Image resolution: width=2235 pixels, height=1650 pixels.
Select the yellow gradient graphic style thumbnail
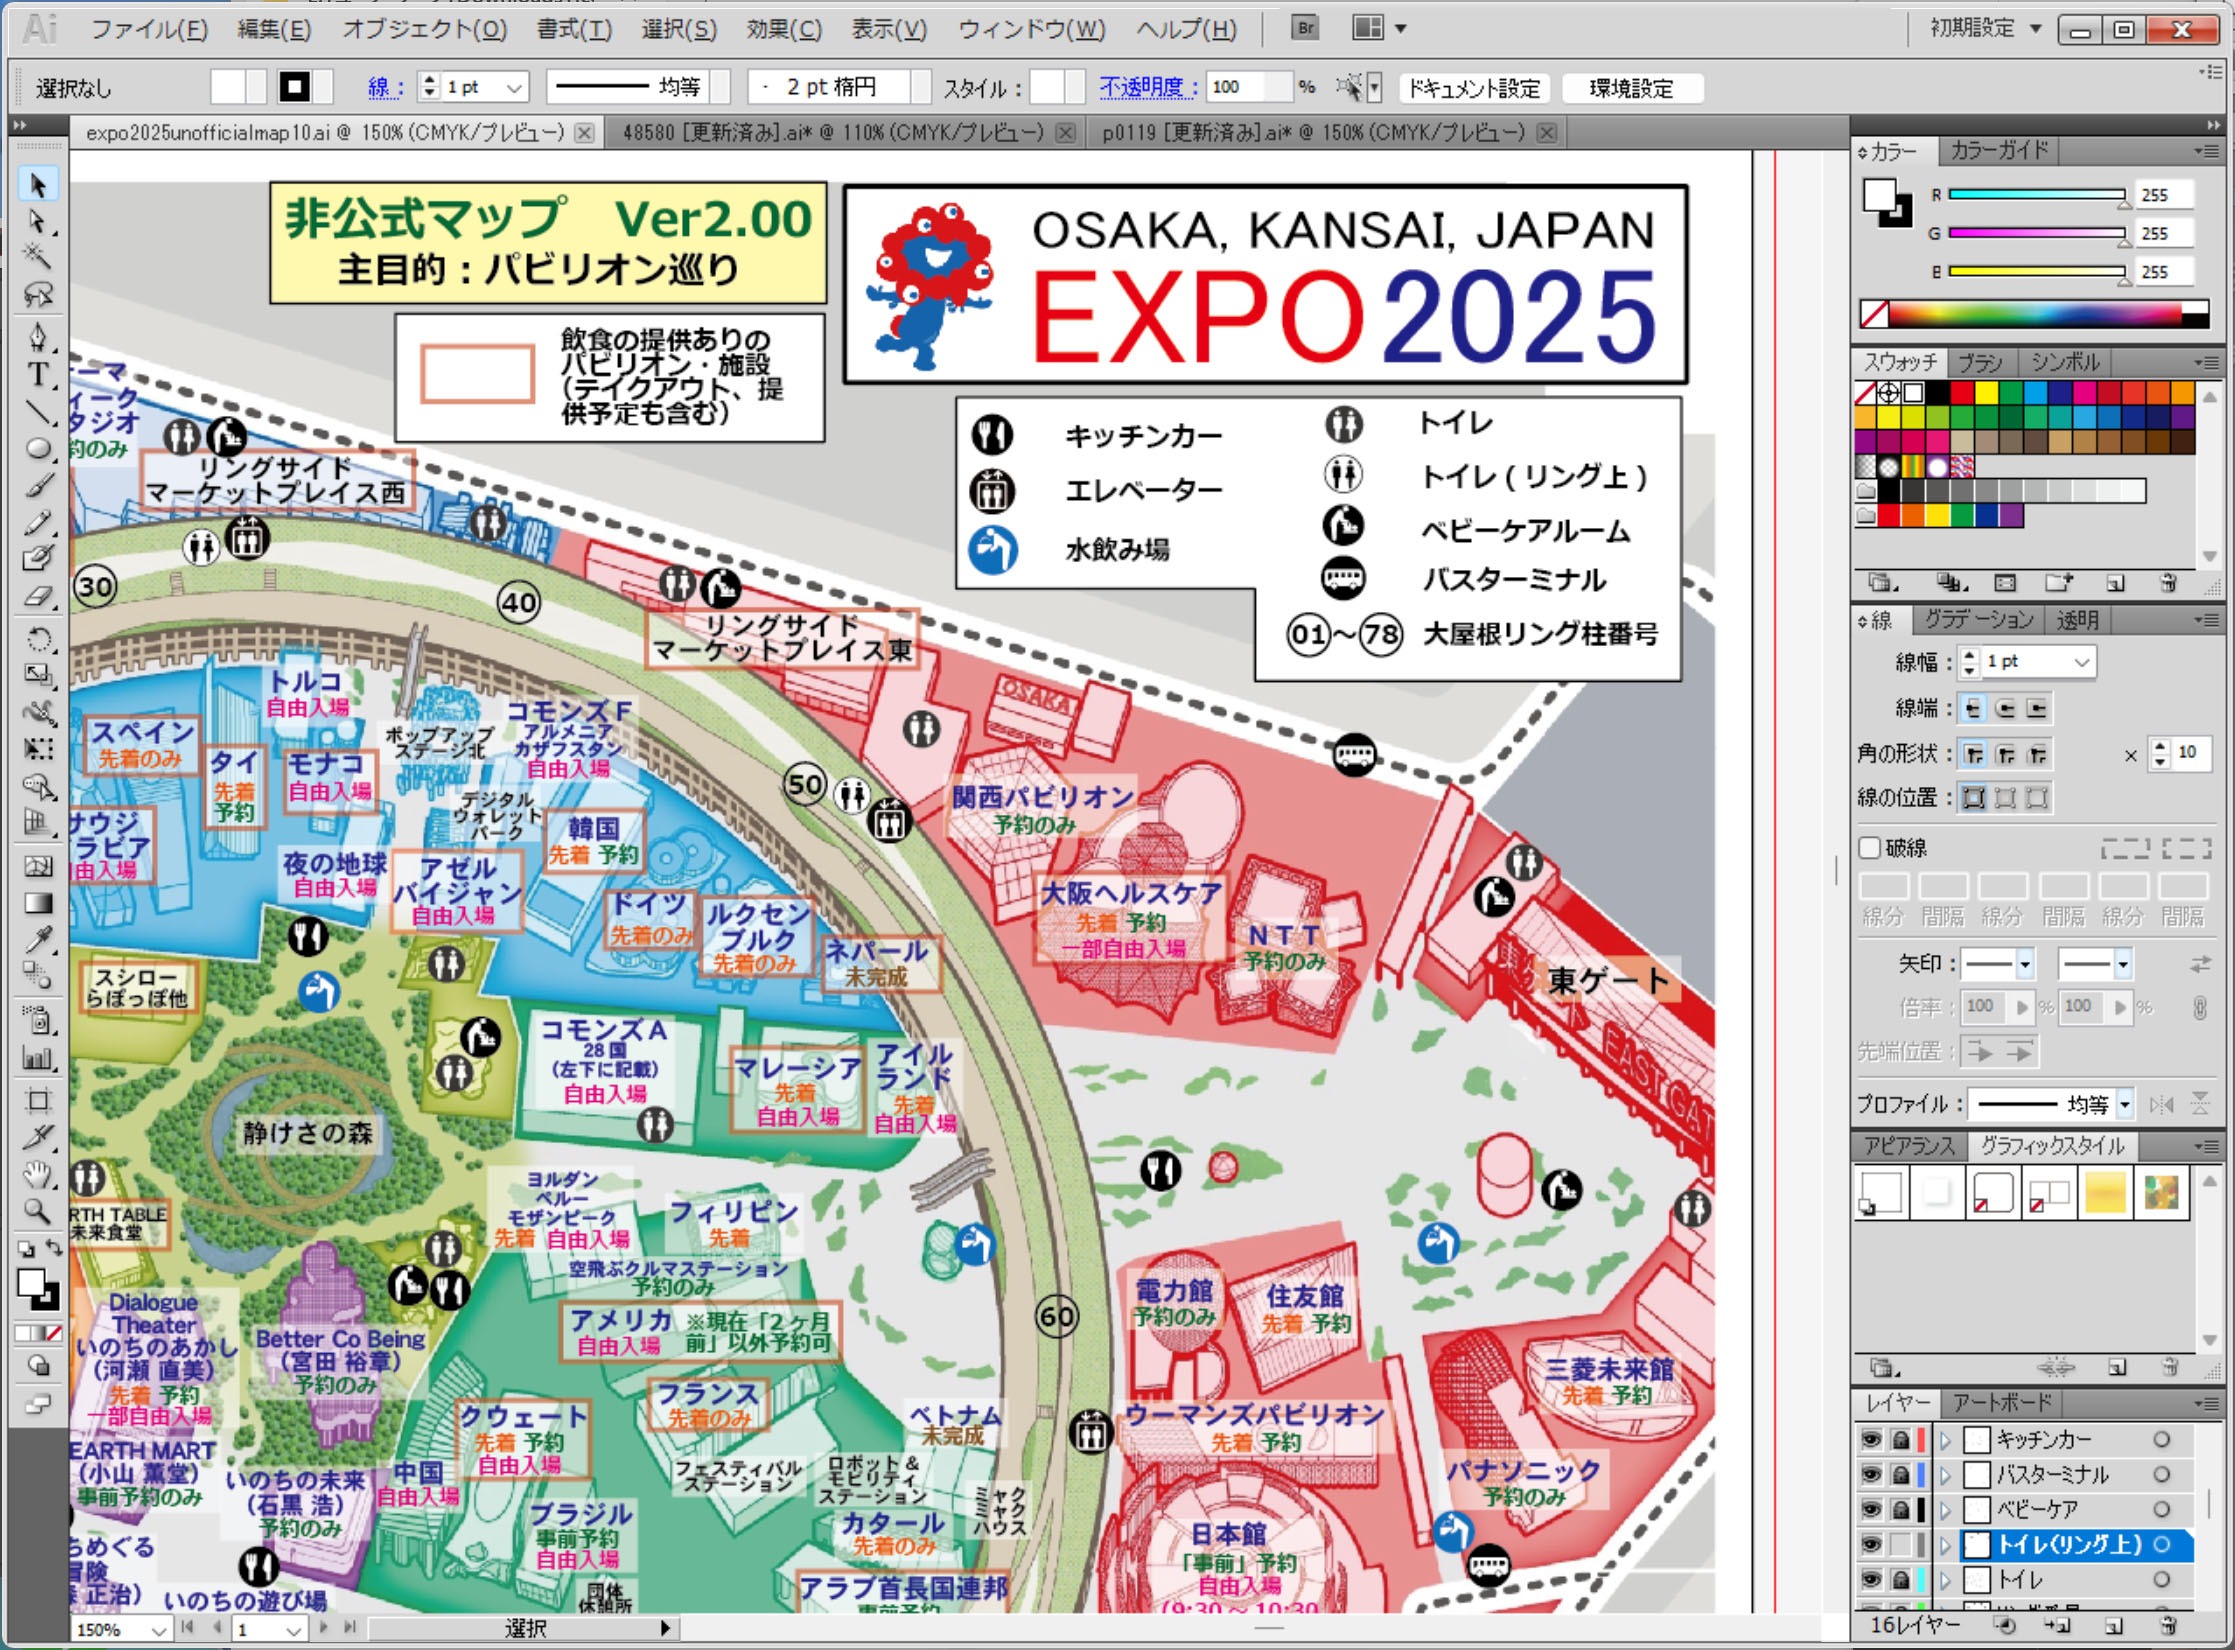2105,1194
